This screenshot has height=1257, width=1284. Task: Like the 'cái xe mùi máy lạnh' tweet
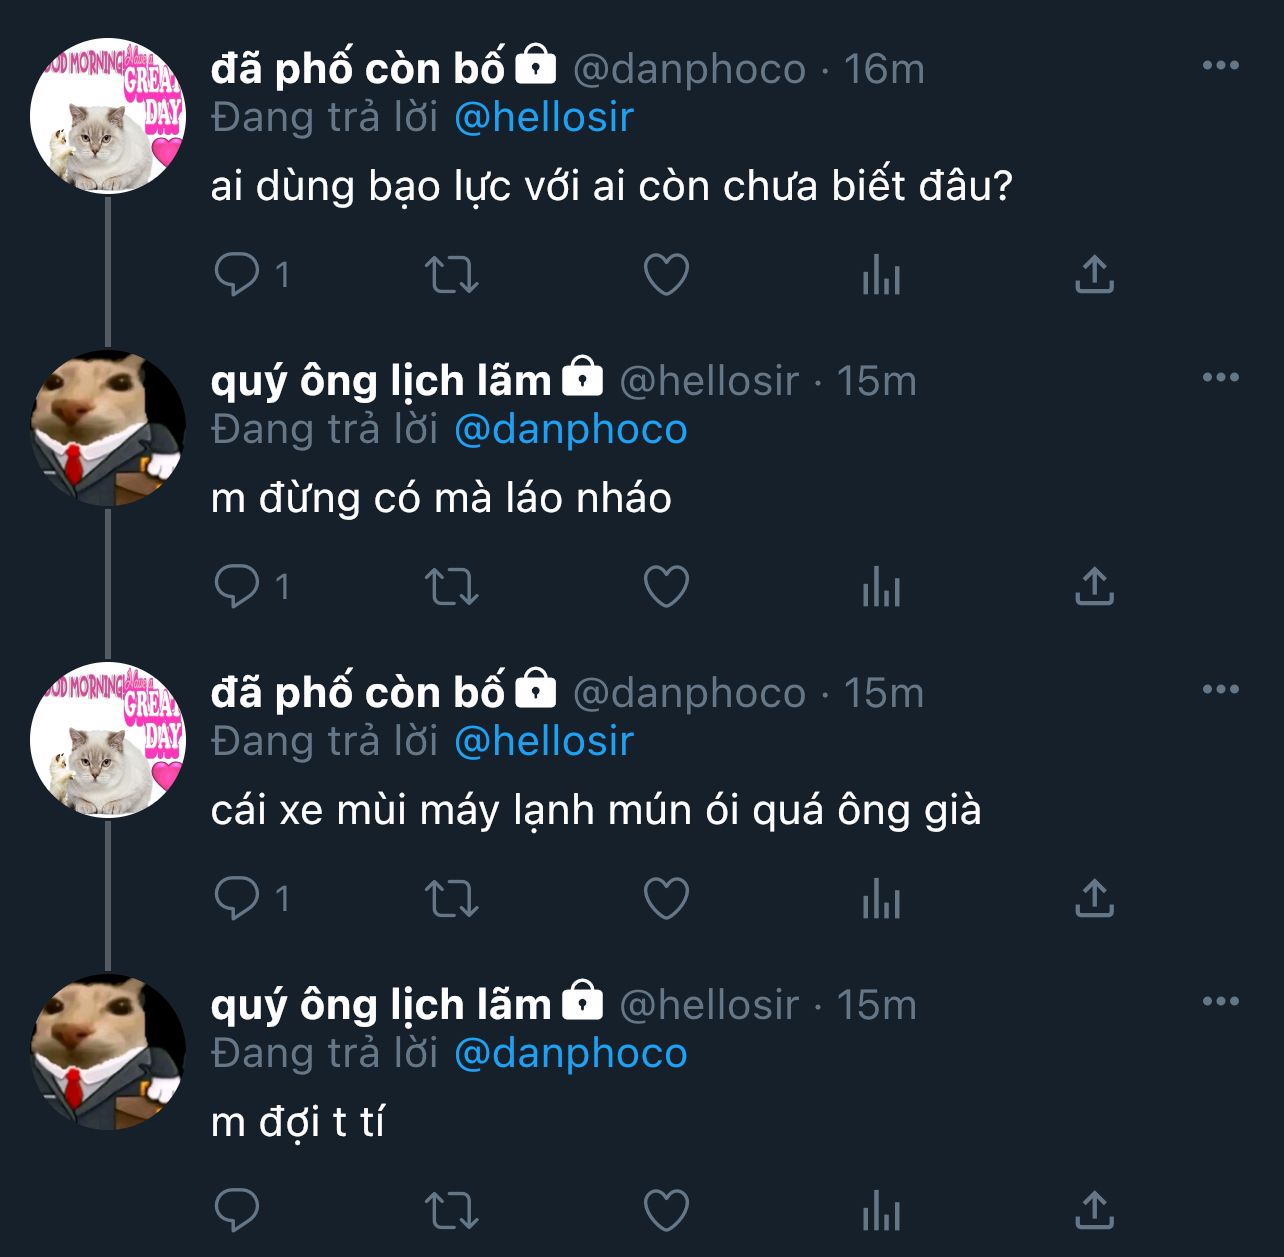click(666, 899)
